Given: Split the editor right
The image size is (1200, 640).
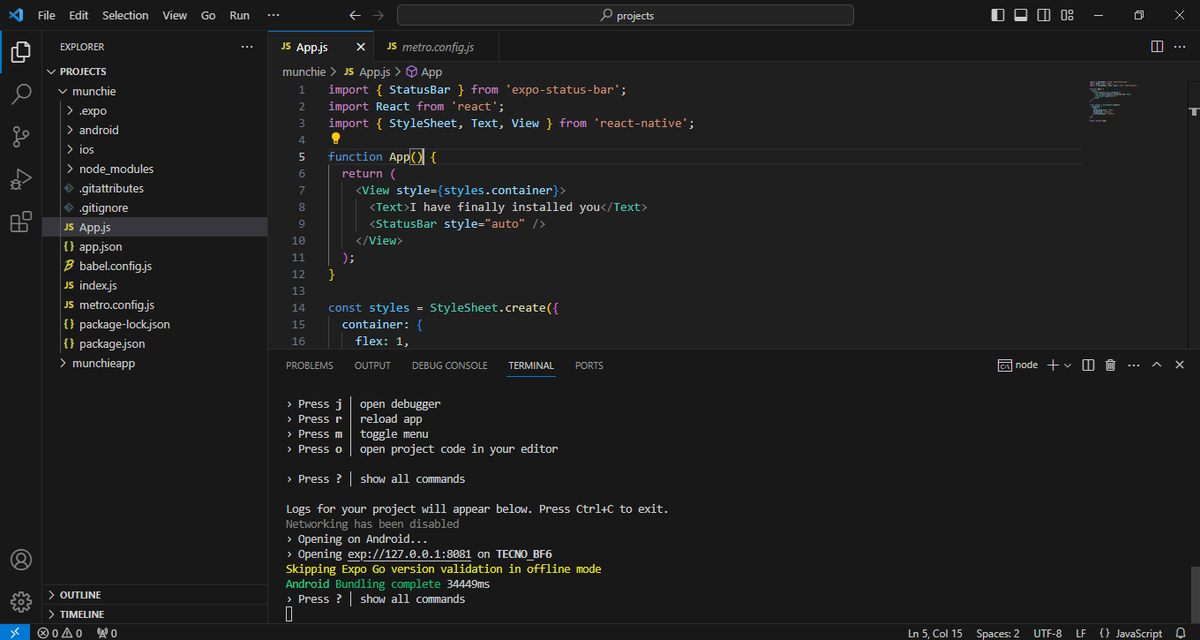Looking at the screenshot, I should [1157, 46].
